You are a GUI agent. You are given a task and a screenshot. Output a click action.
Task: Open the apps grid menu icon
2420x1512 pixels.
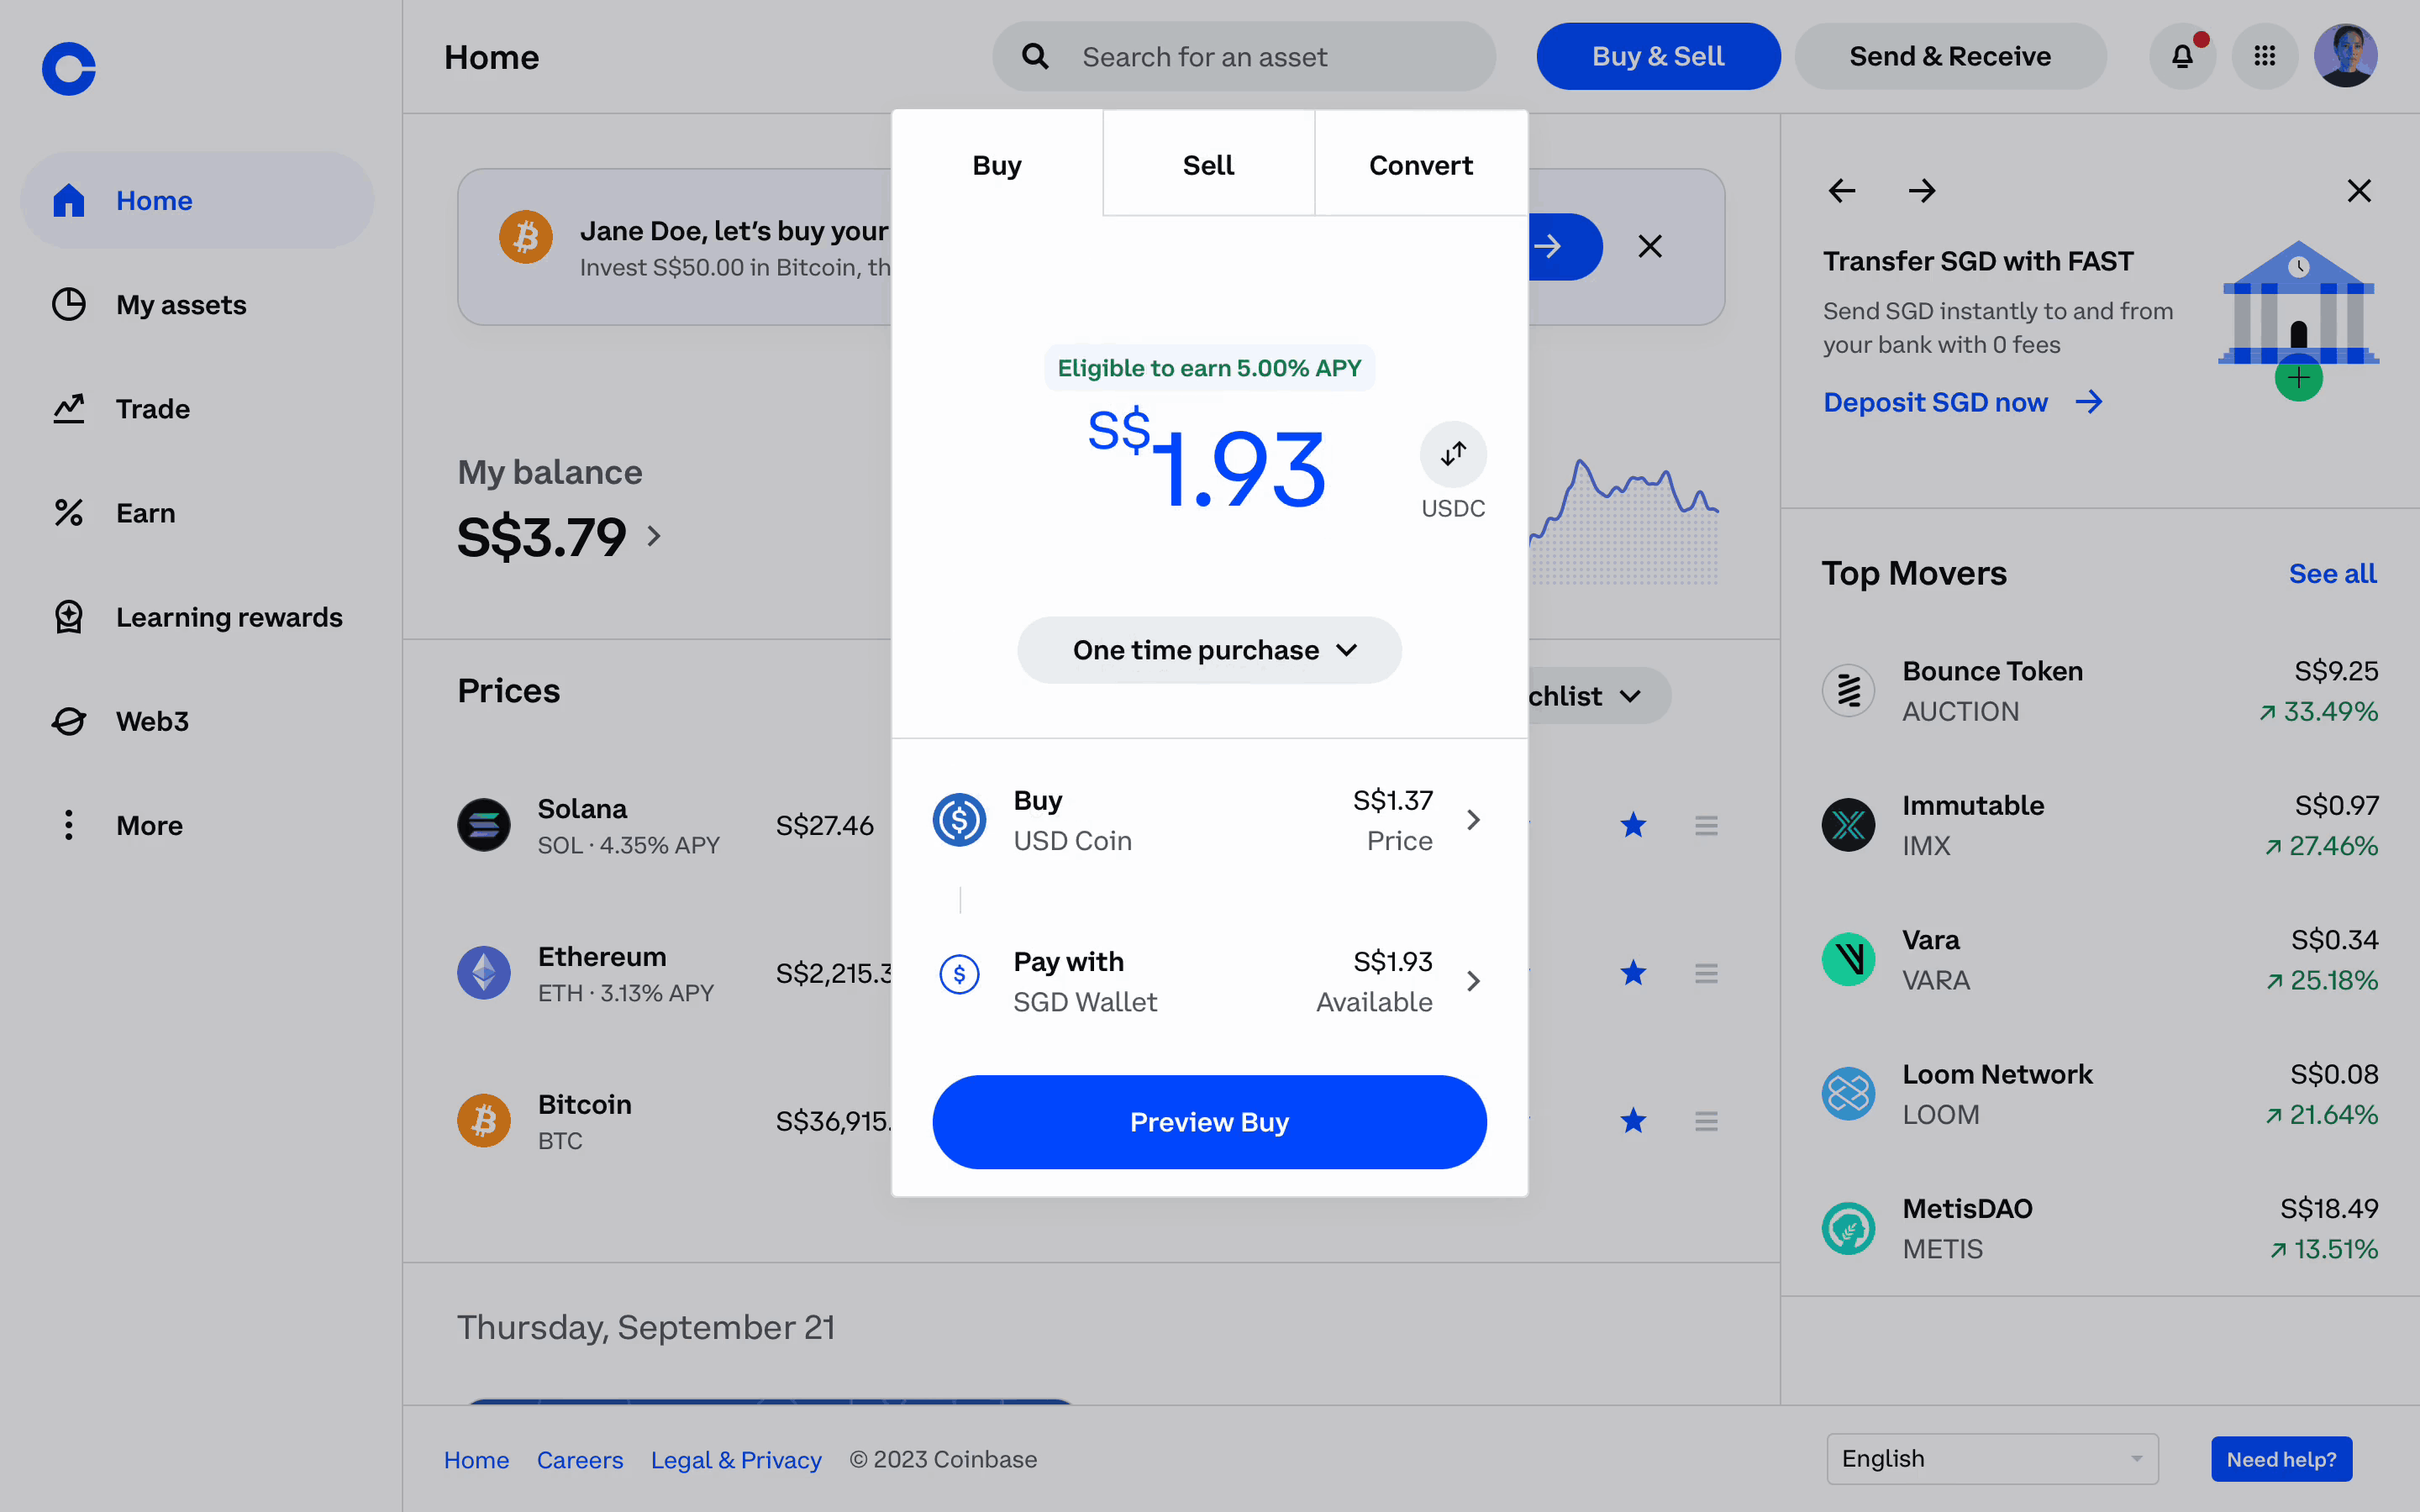coord(2265,56)
